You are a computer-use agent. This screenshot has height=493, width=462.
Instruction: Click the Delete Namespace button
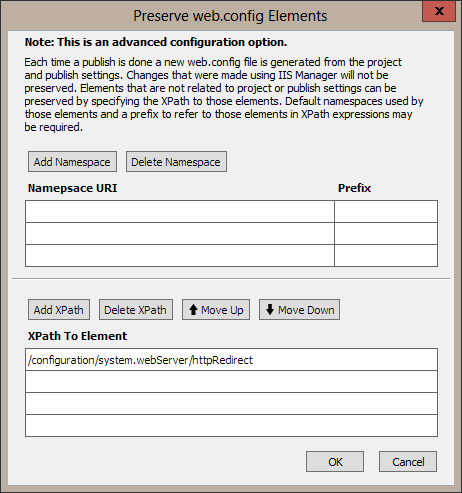click(176, 162)
